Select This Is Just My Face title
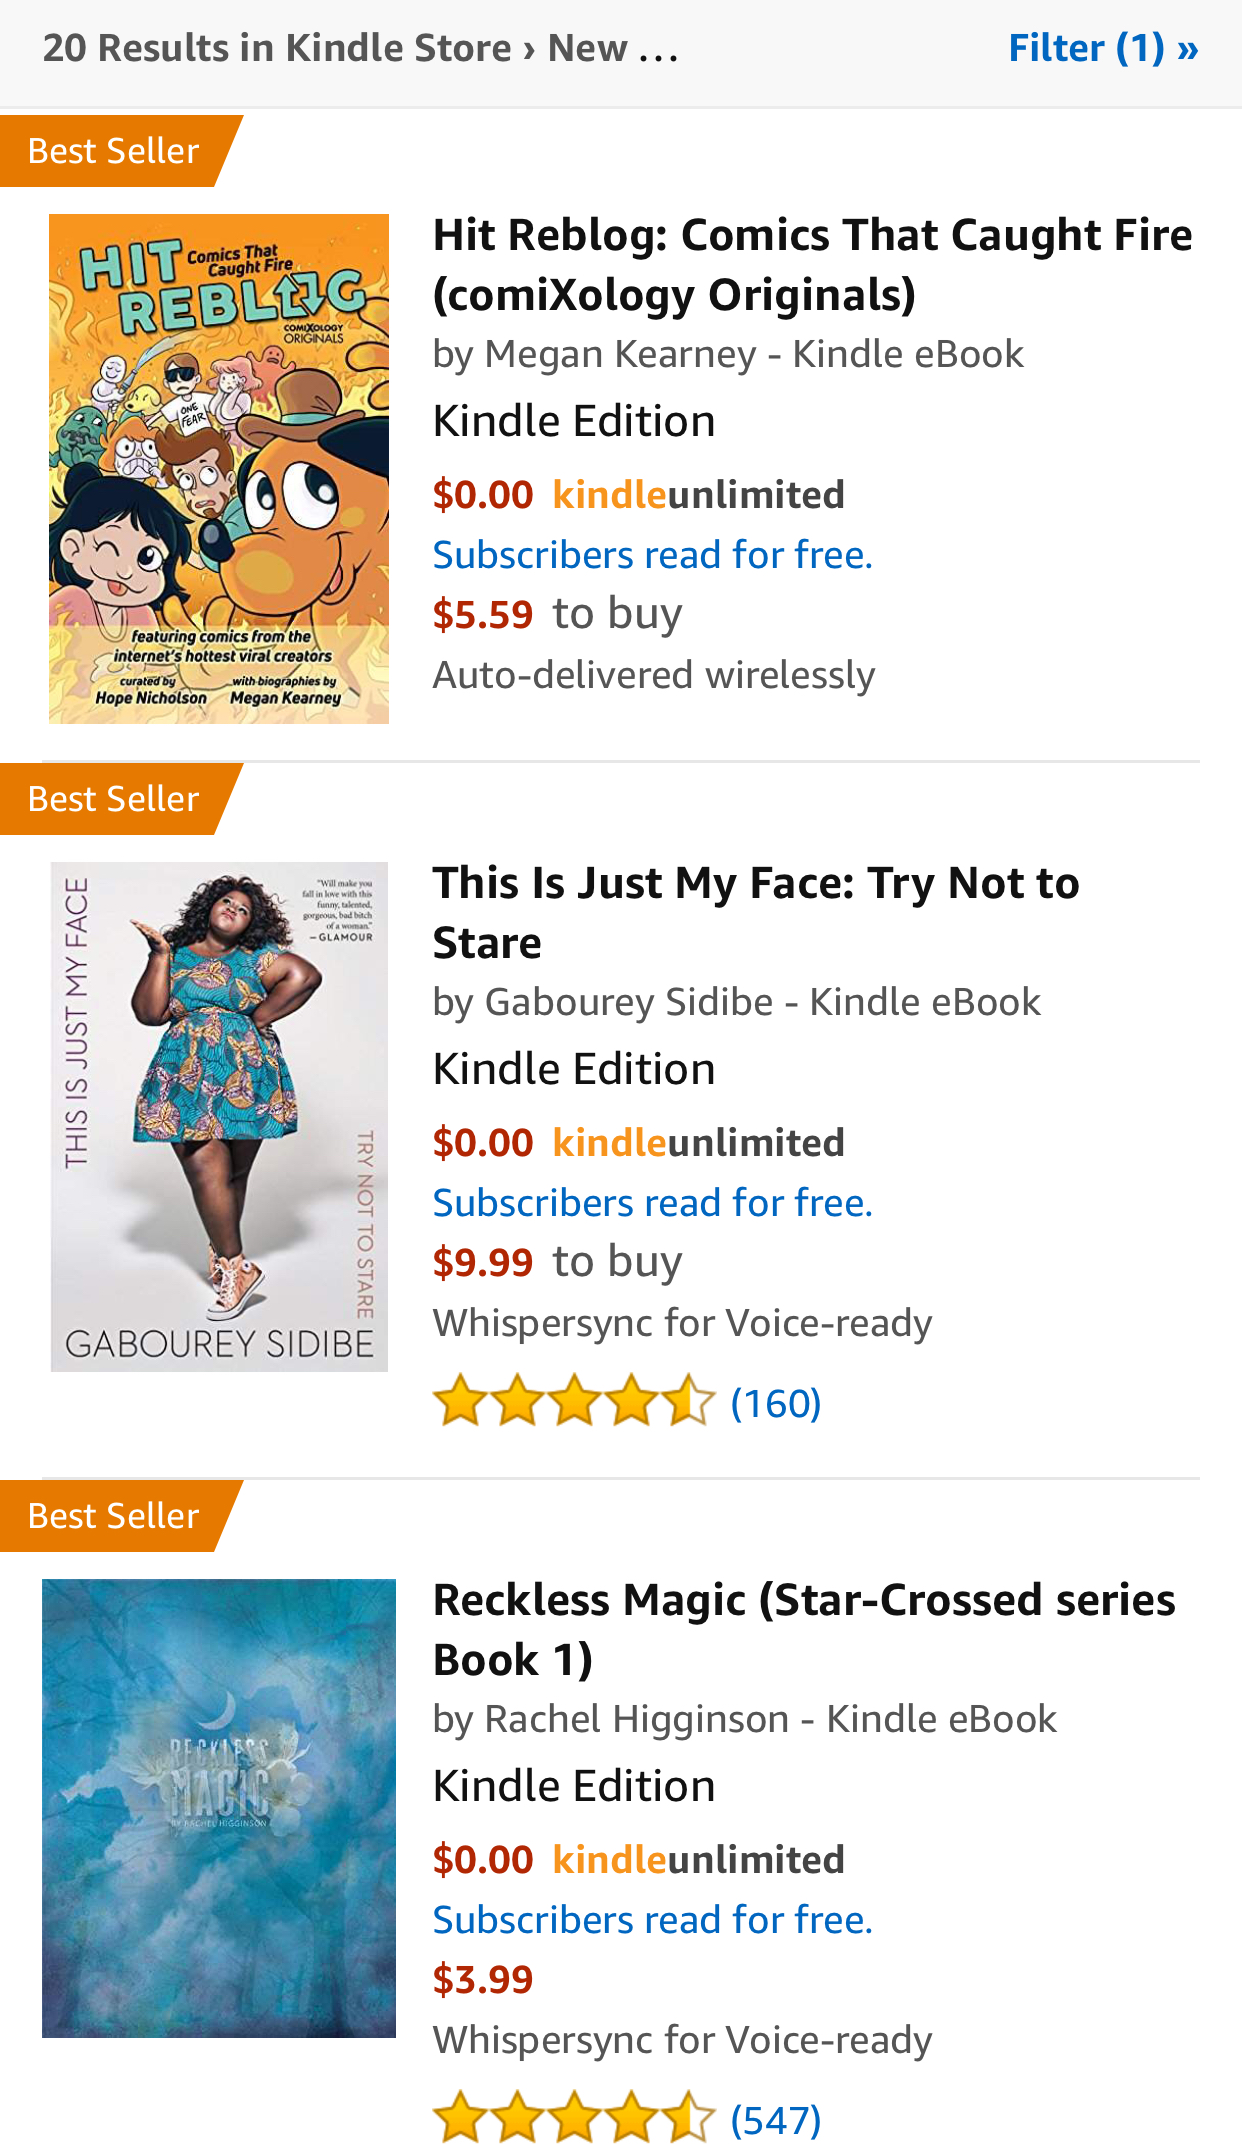Viewport: 1242px width, 2146px height. click(x=755, y=912)
